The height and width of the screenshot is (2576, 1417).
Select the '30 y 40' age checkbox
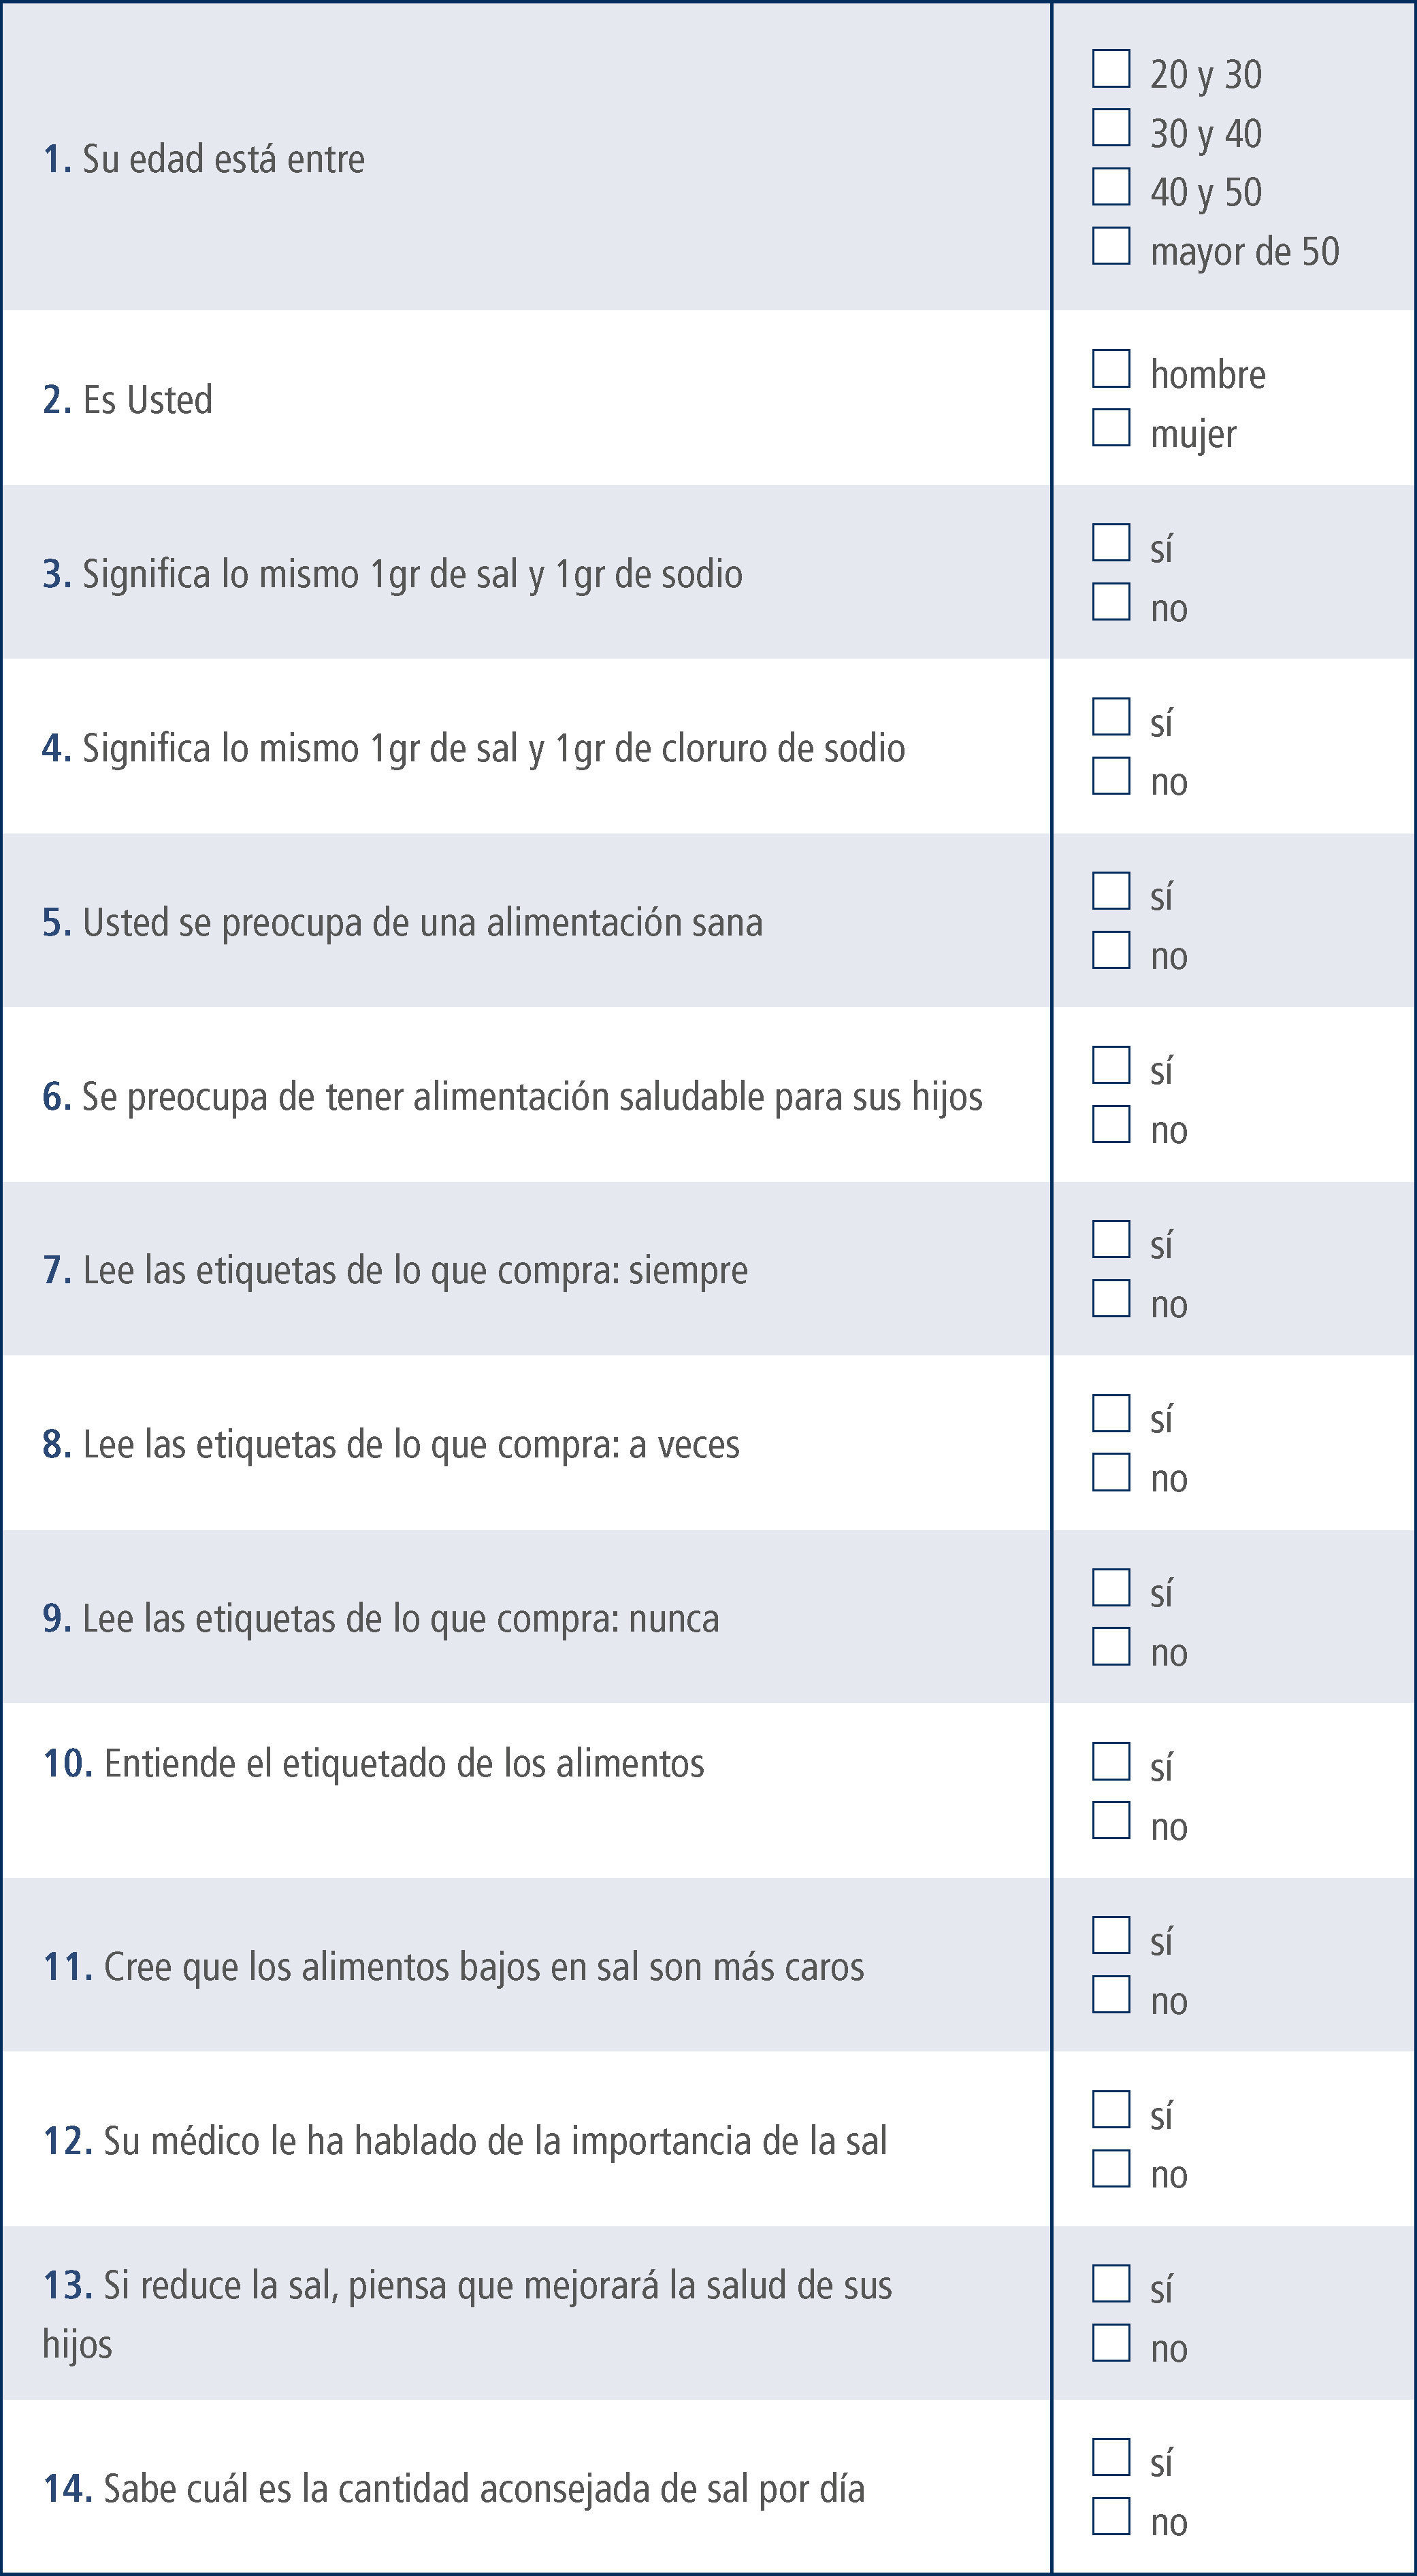point(1111,128)
